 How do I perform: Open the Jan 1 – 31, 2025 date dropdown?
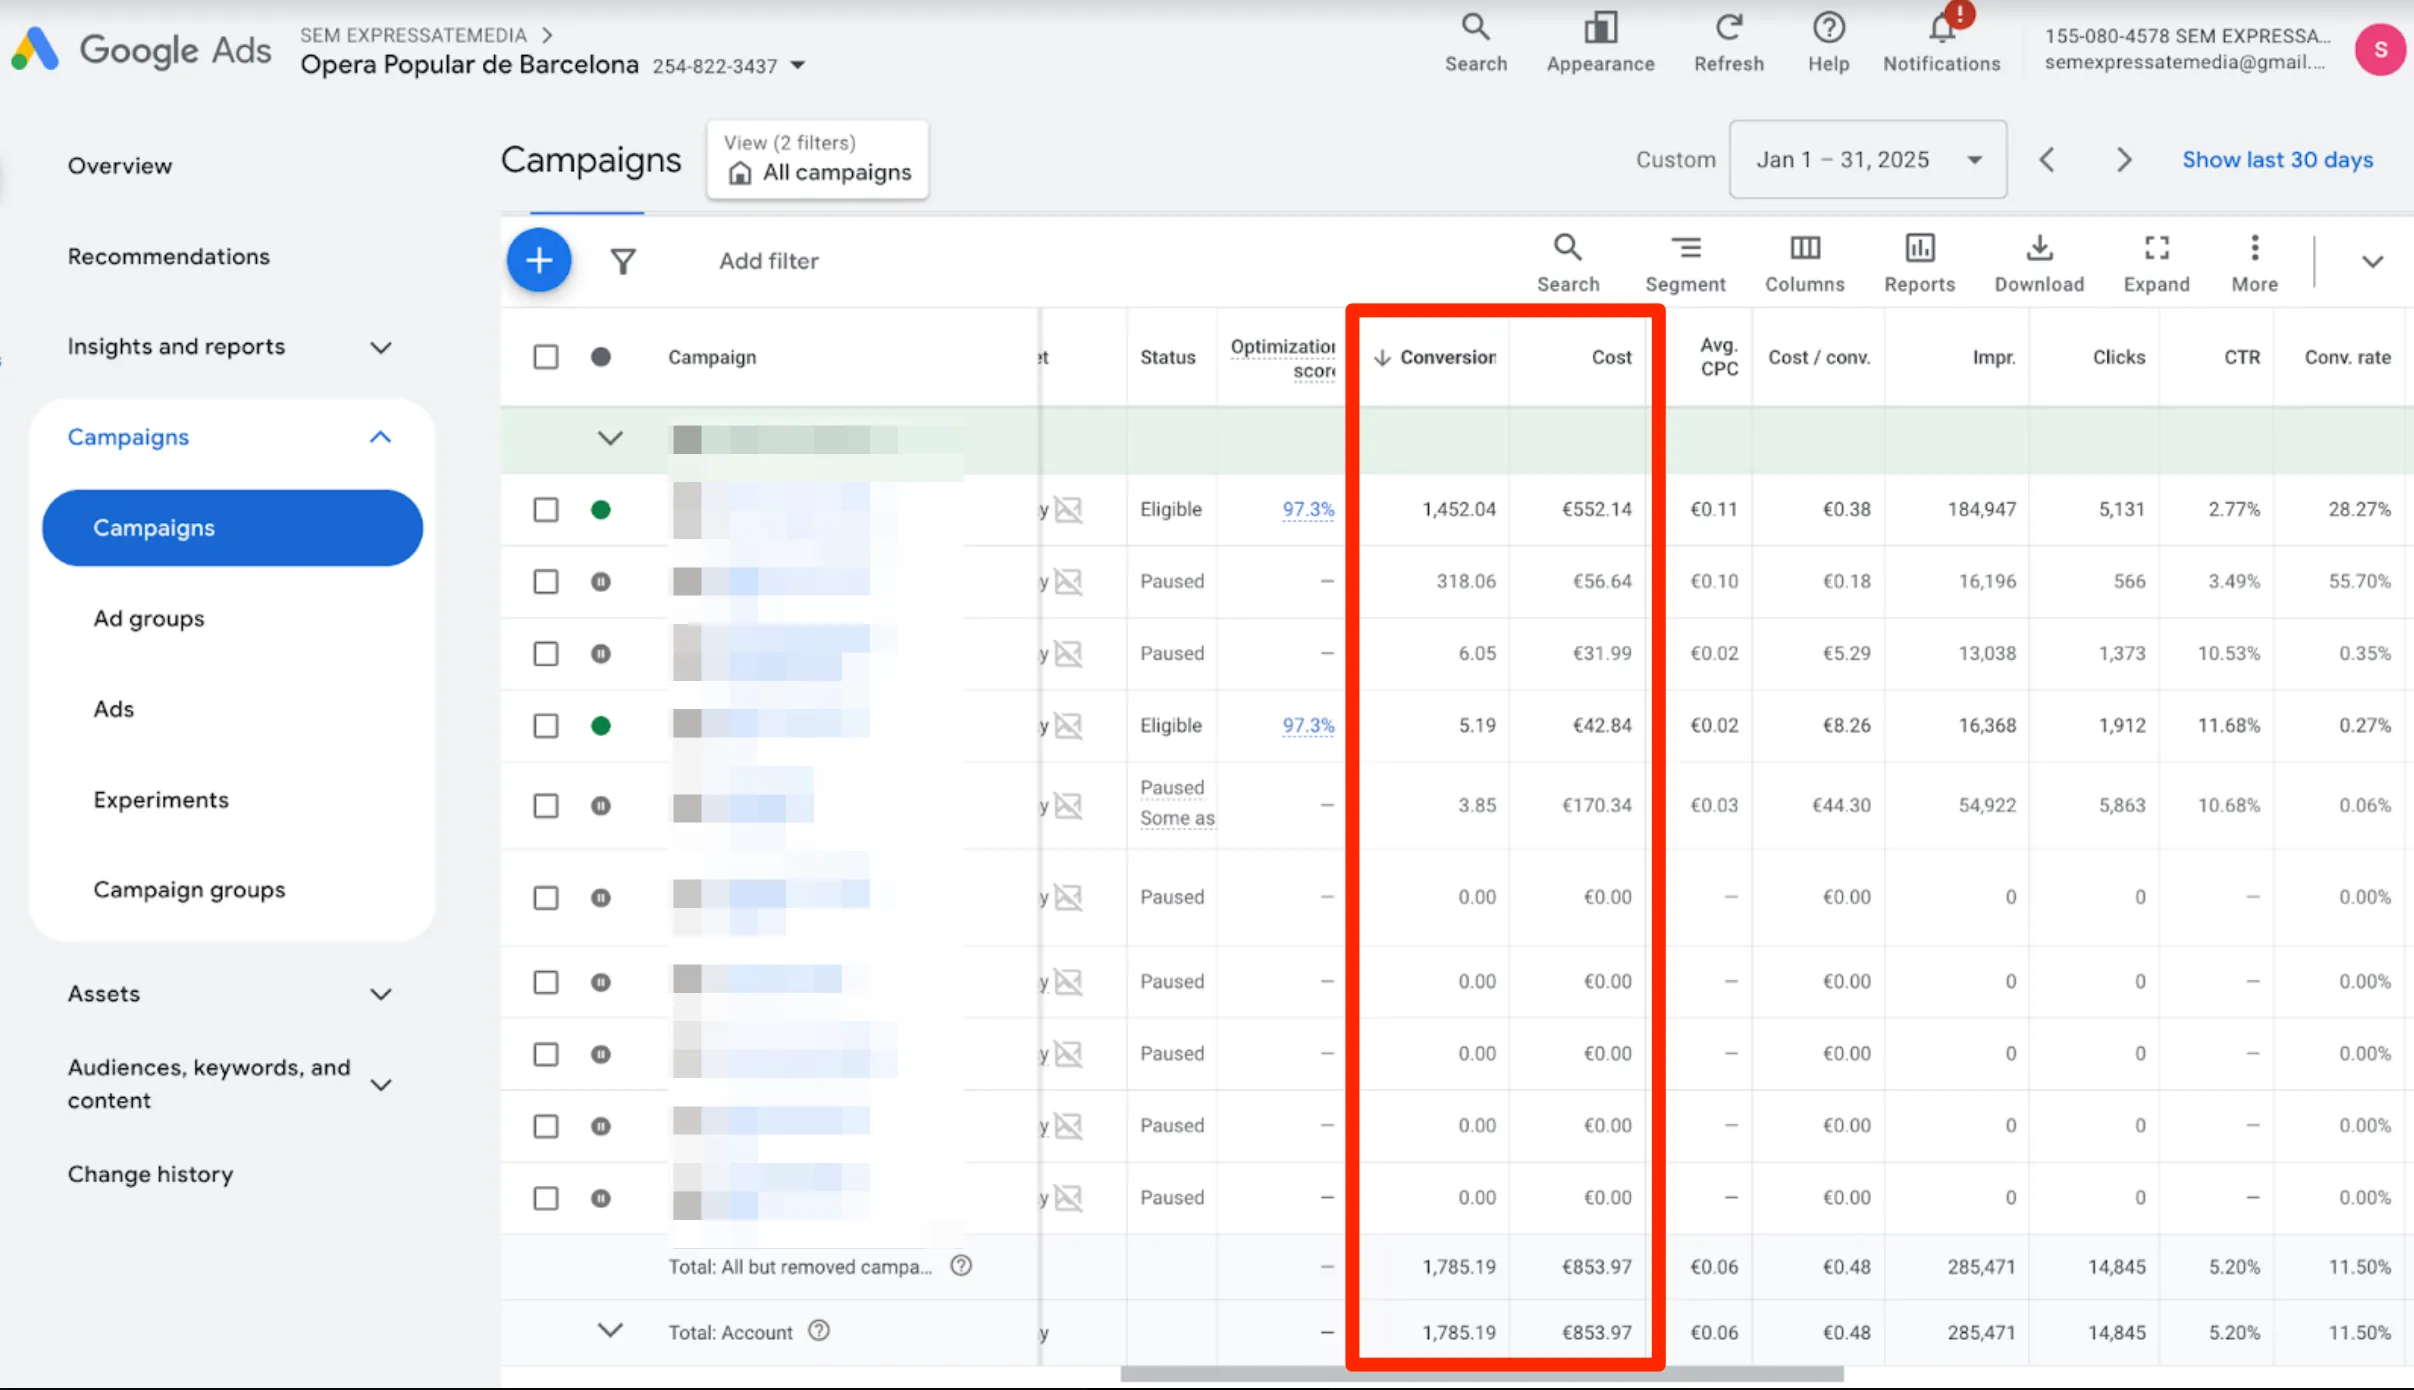point(1867,160)
